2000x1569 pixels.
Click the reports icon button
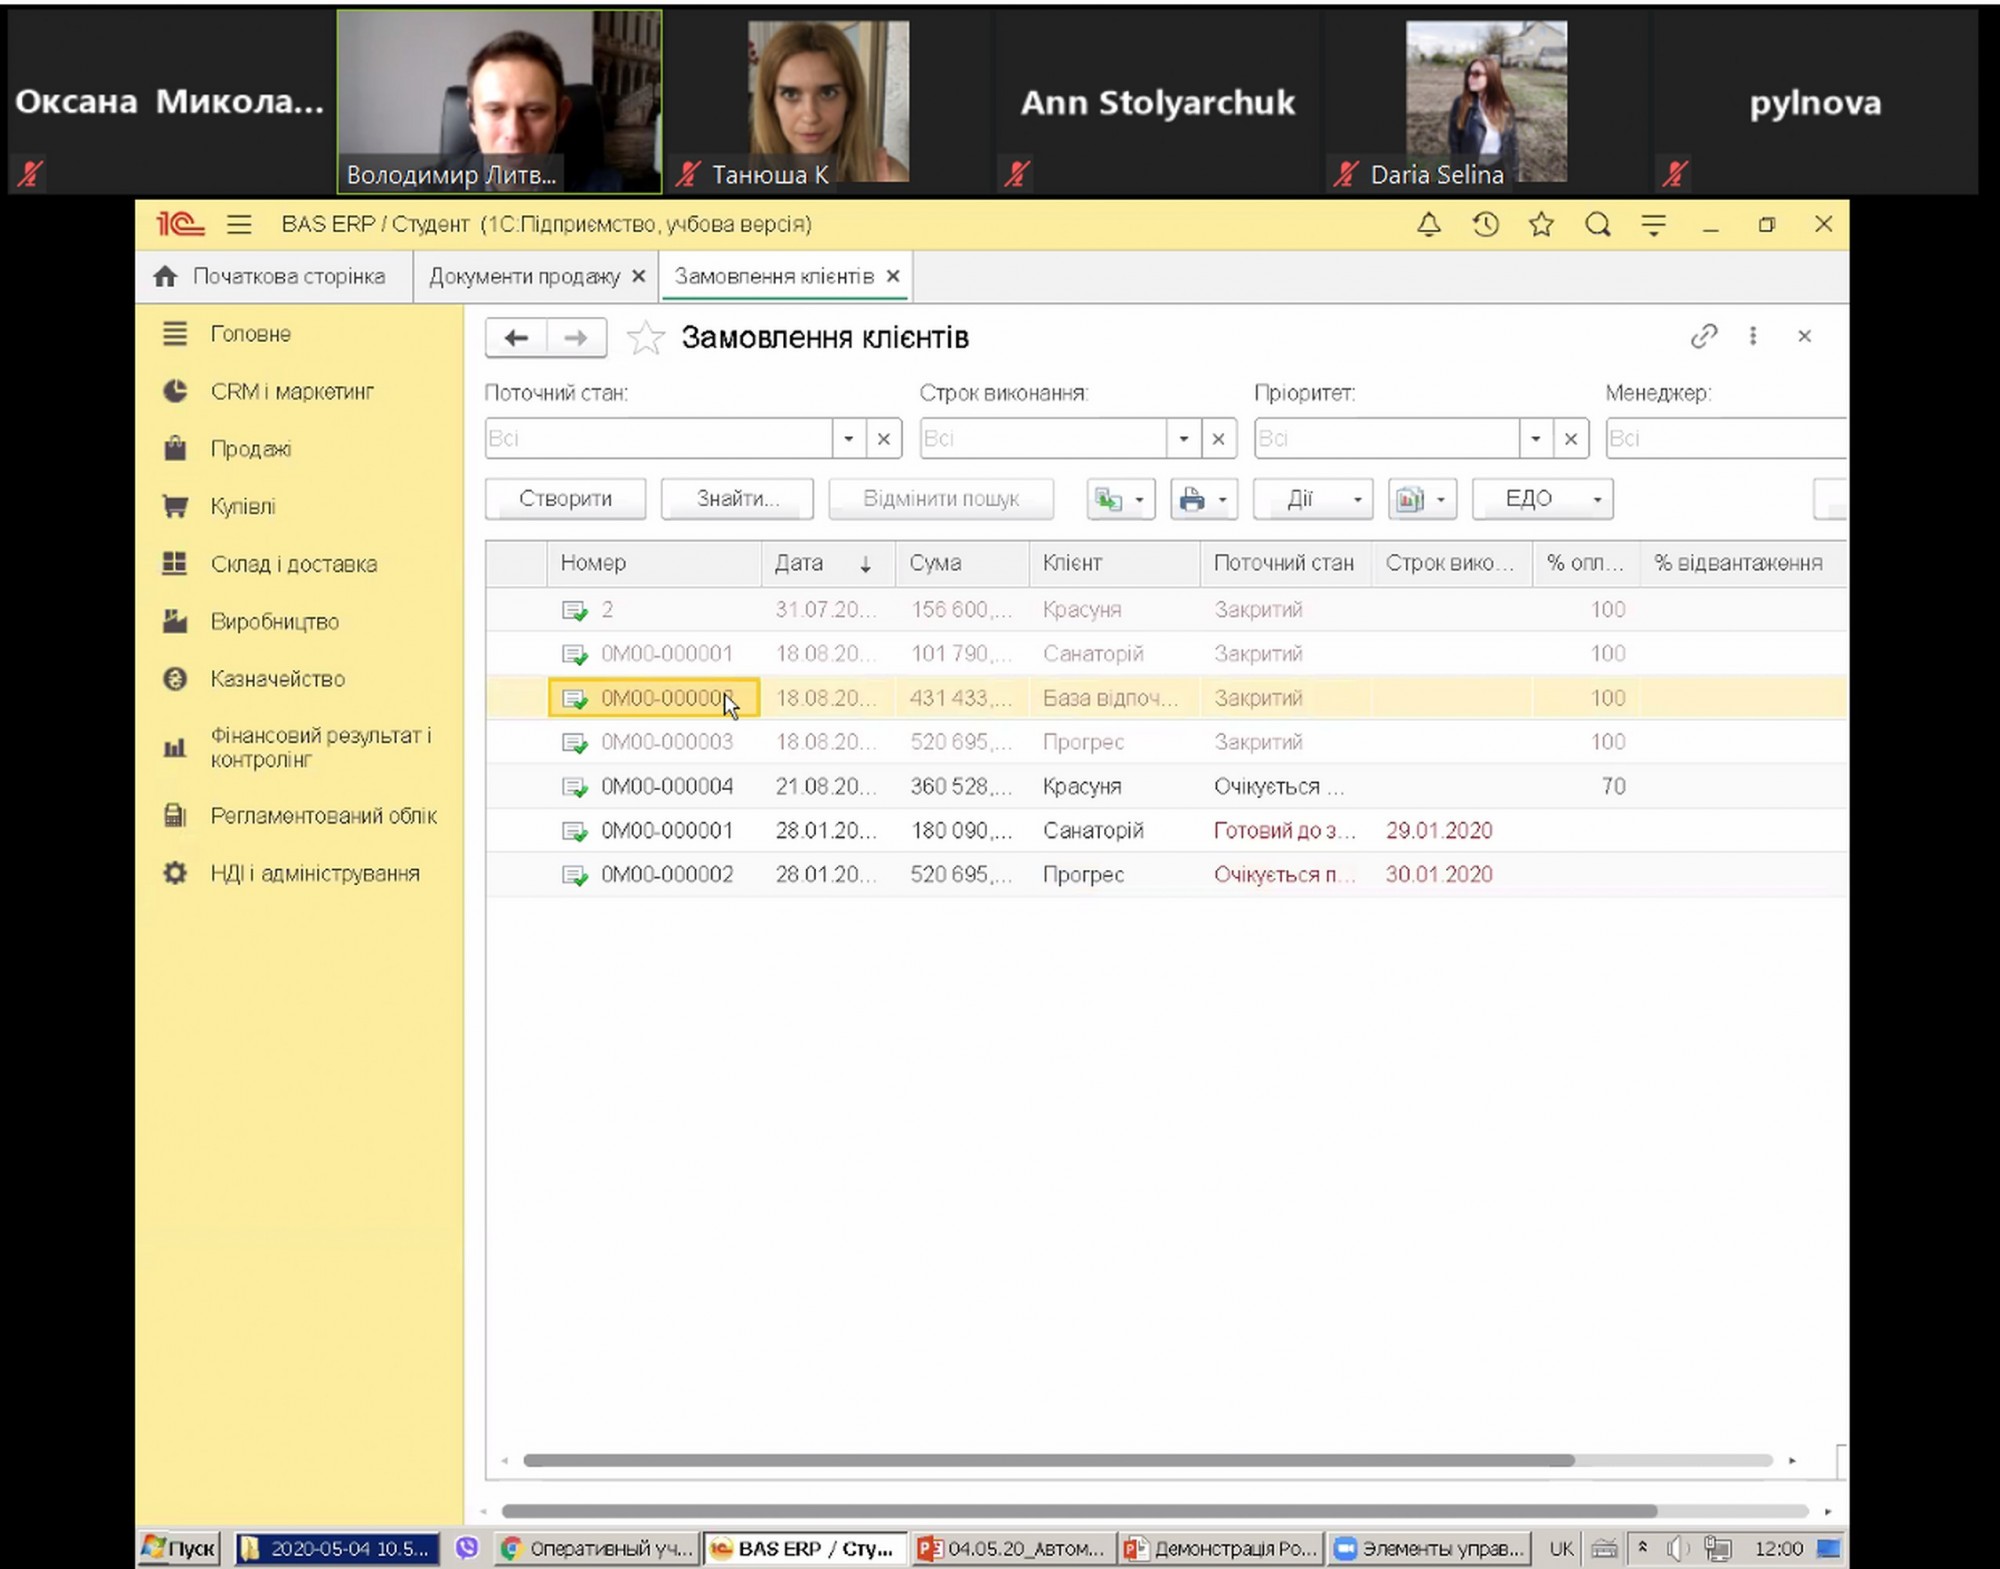[1422, 498]
